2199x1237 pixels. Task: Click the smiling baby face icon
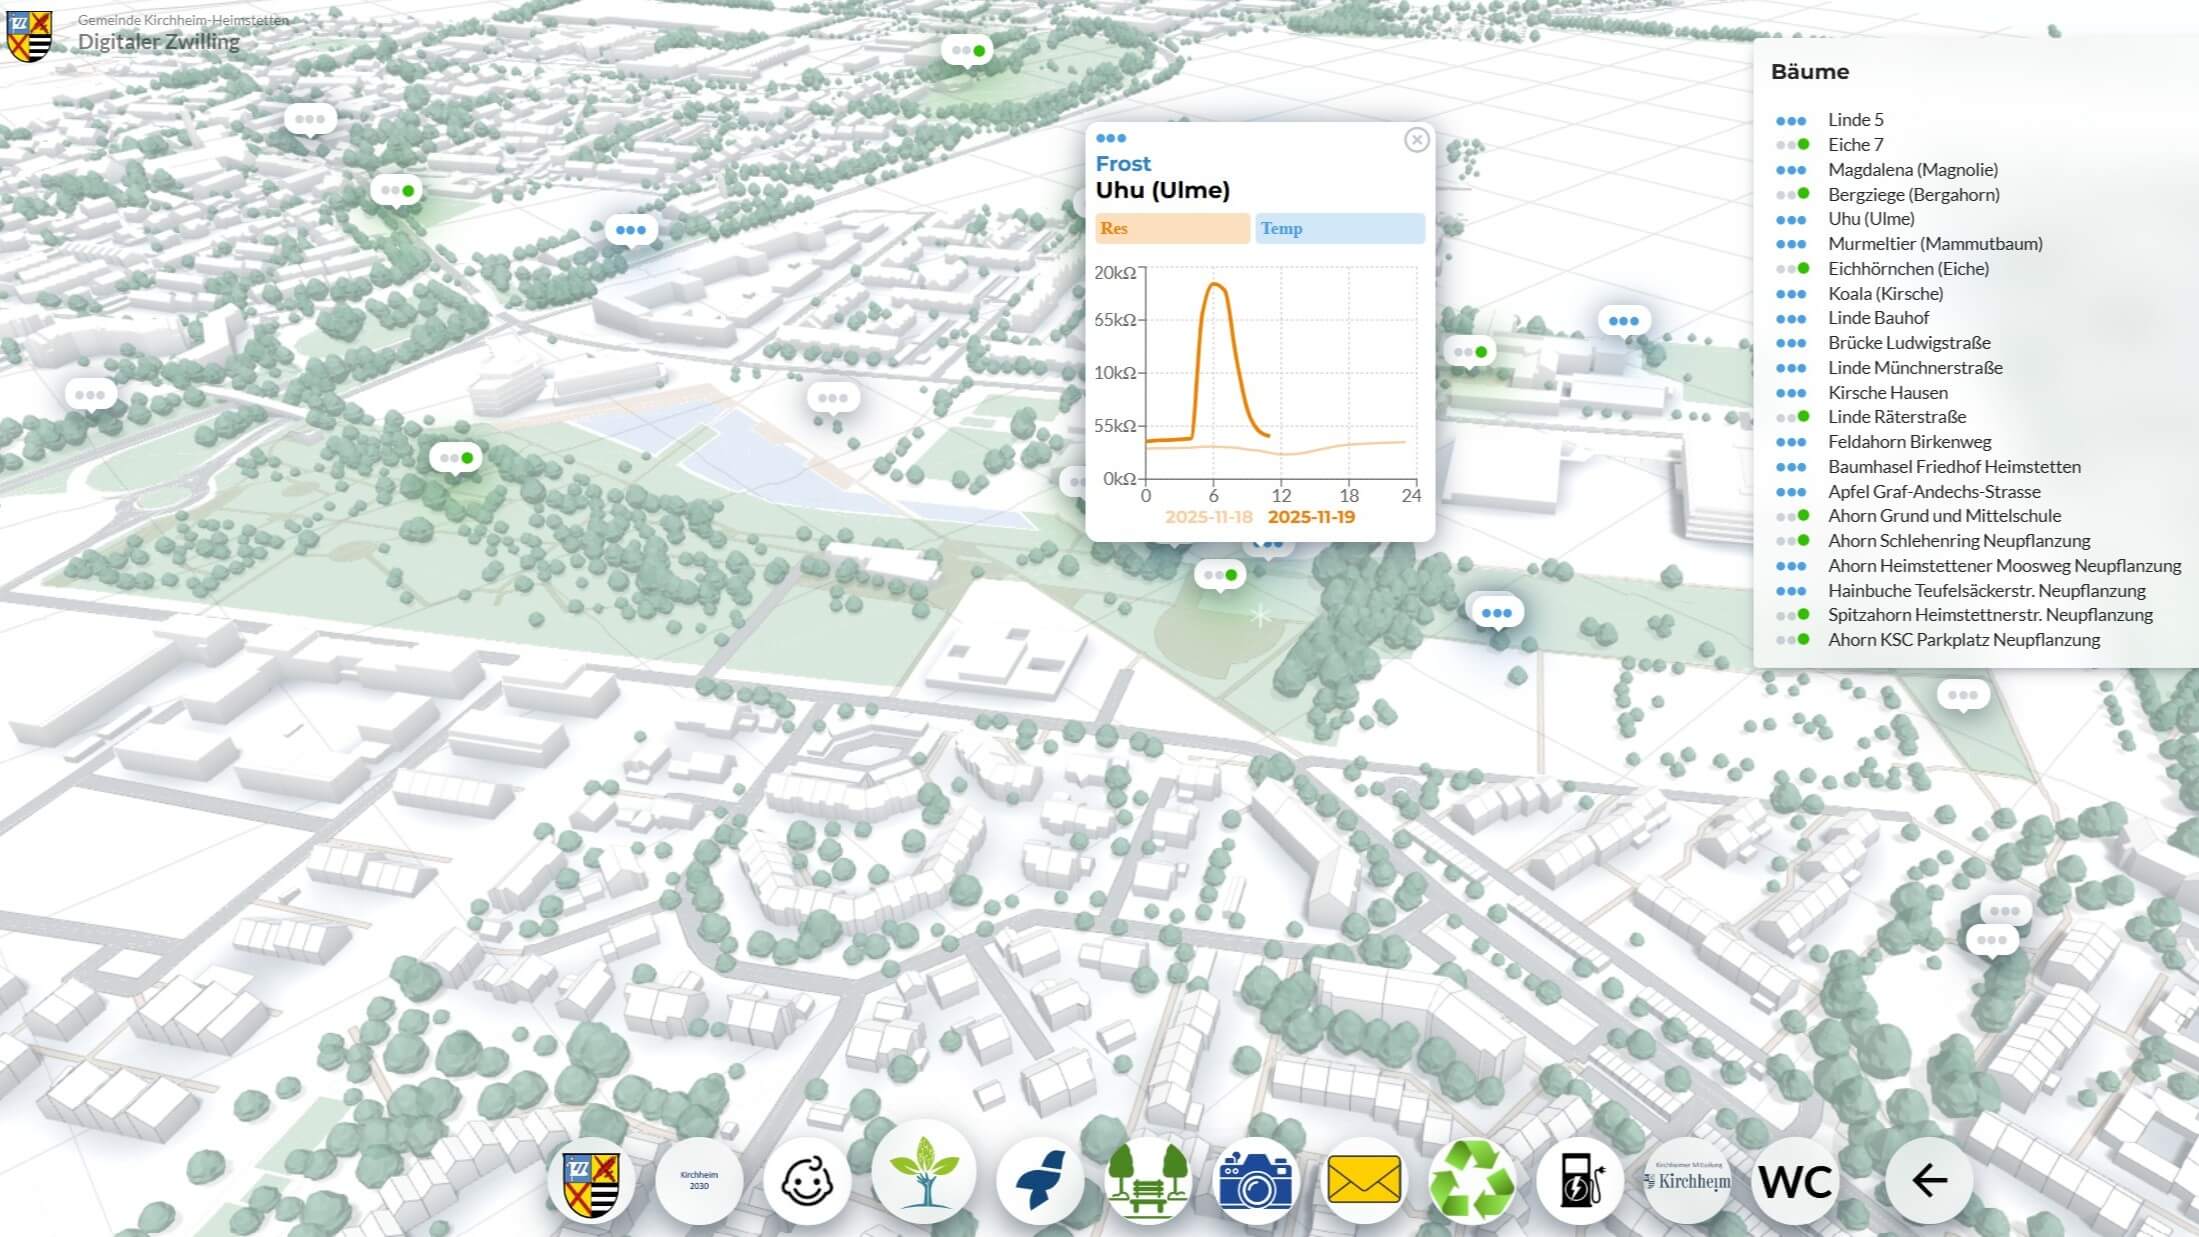coord(806,1182)
